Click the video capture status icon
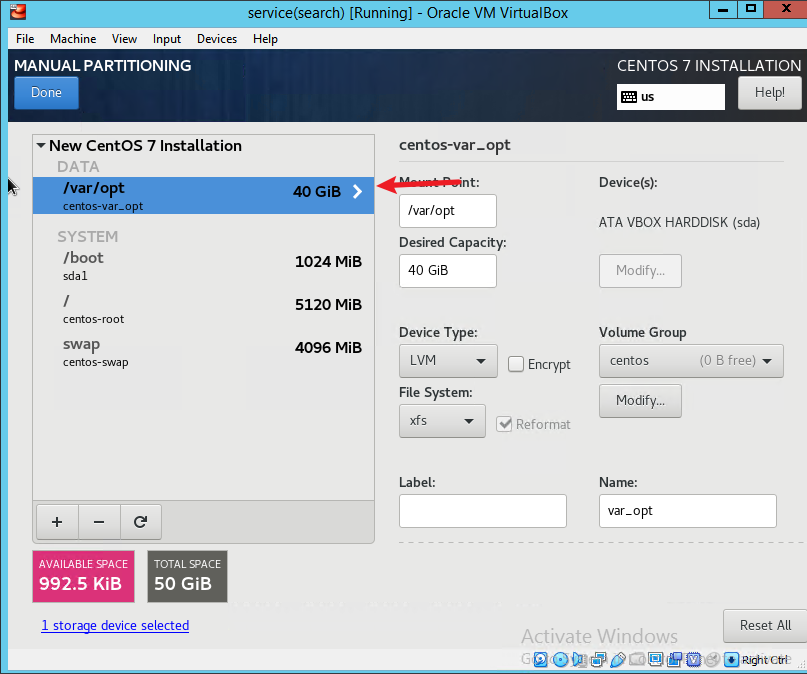 675,660
